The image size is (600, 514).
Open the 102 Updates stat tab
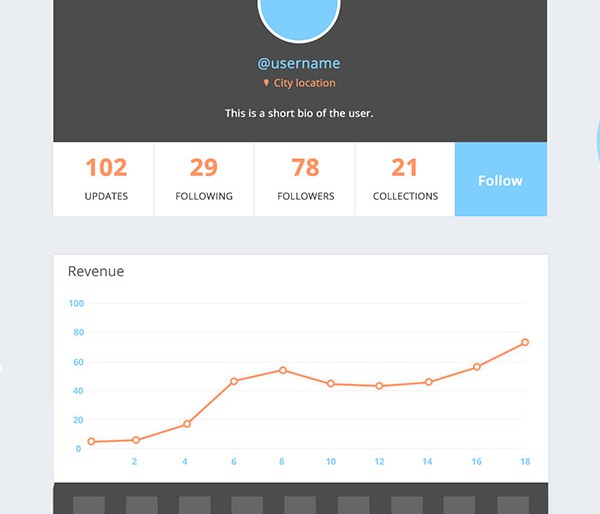point(104,179)
